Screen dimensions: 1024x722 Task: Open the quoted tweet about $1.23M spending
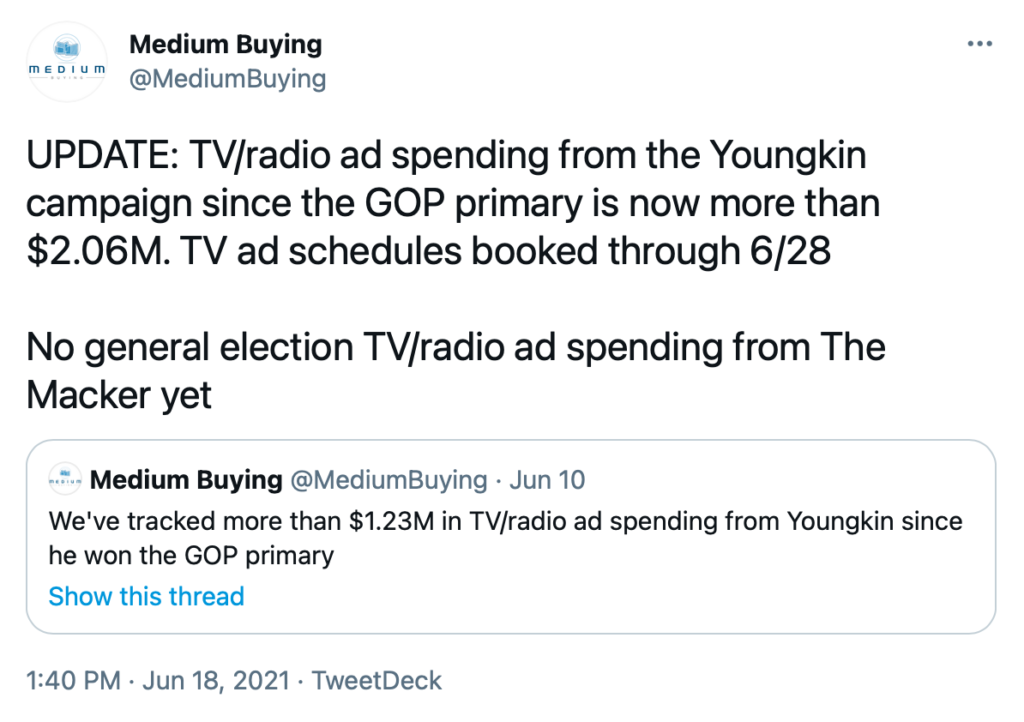pos(511,537)
